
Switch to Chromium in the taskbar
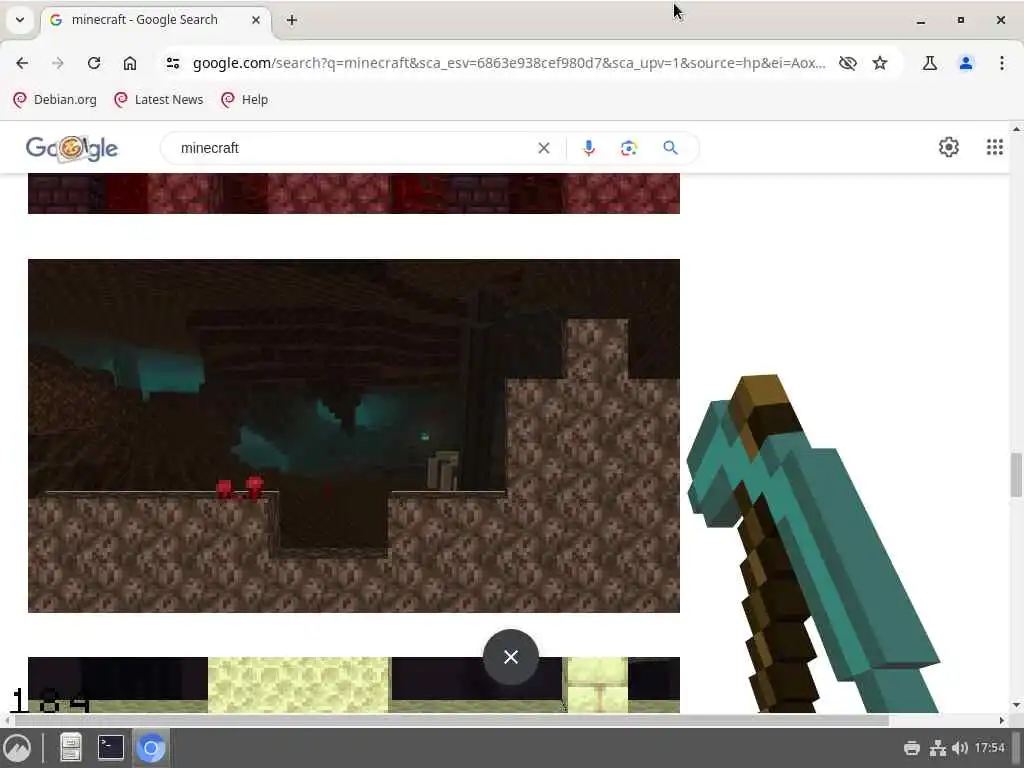pyautogui.click(x=150, y=748)
